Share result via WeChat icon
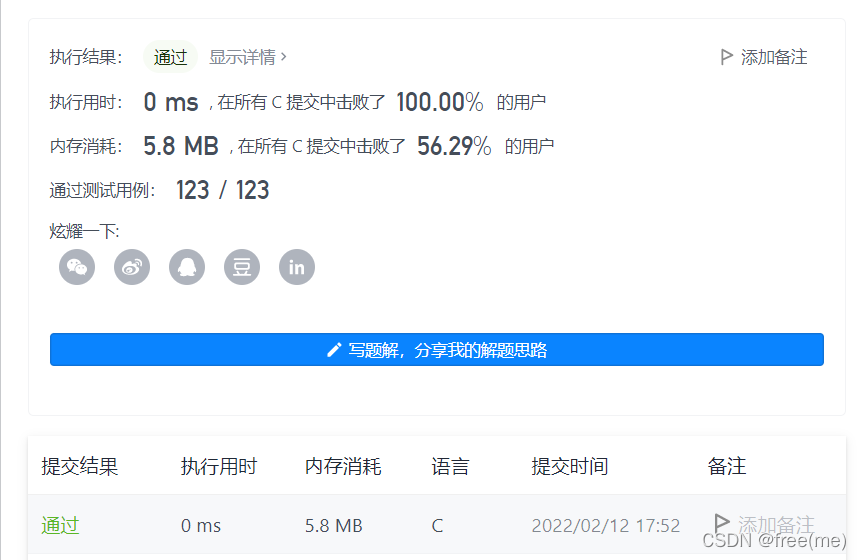861x560 pixels. (77, 267)
